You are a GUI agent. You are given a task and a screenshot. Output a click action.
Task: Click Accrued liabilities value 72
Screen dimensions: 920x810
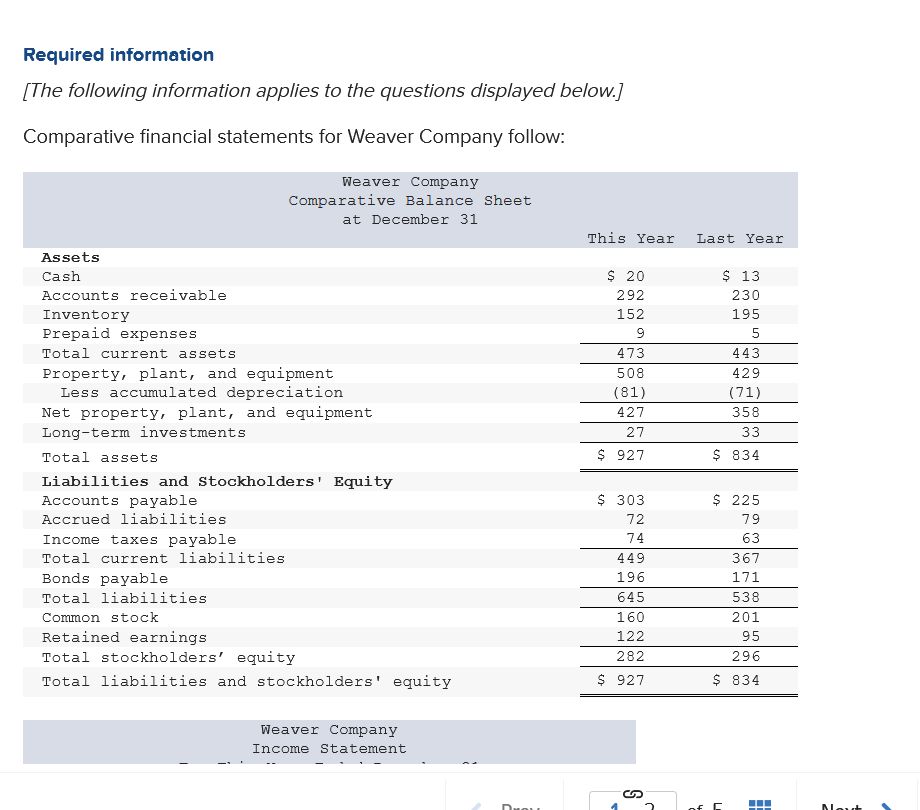(635, 520)
